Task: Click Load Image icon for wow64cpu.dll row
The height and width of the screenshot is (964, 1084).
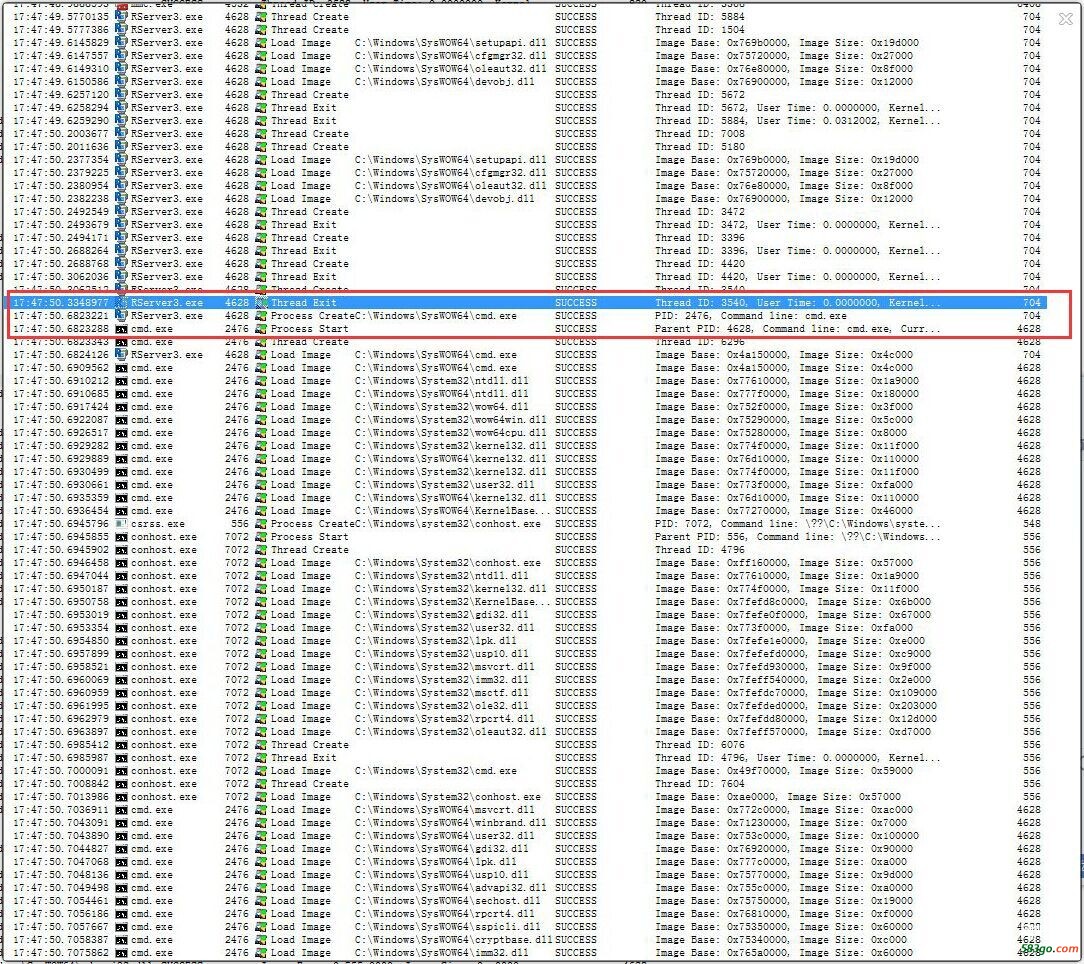Action: tap(262, 433)
